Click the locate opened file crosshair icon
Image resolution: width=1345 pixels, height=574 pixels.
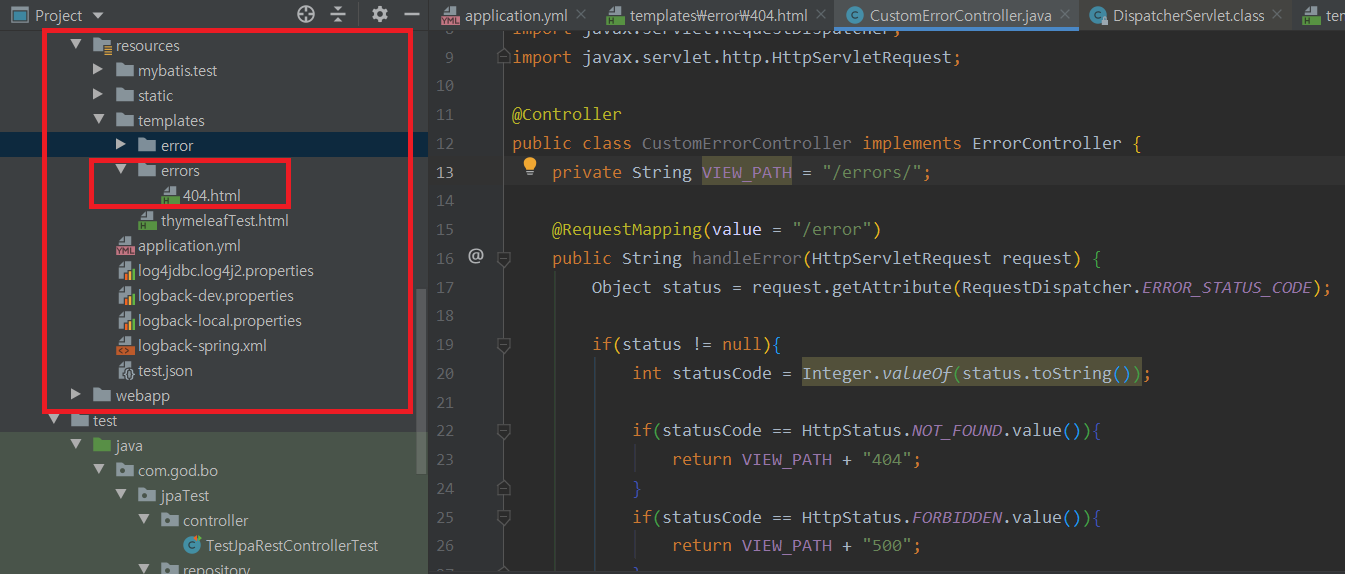[306, 15]
